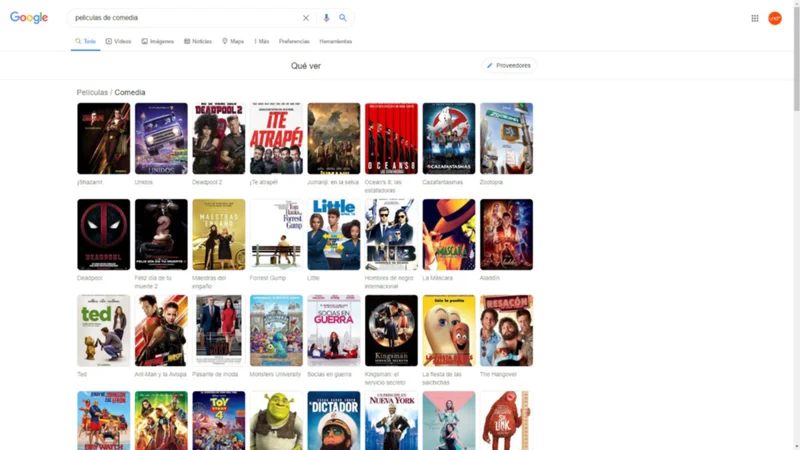Open the Zootopia poster
The width and height of the screenshot is (800, 450).
pos(506,138)
